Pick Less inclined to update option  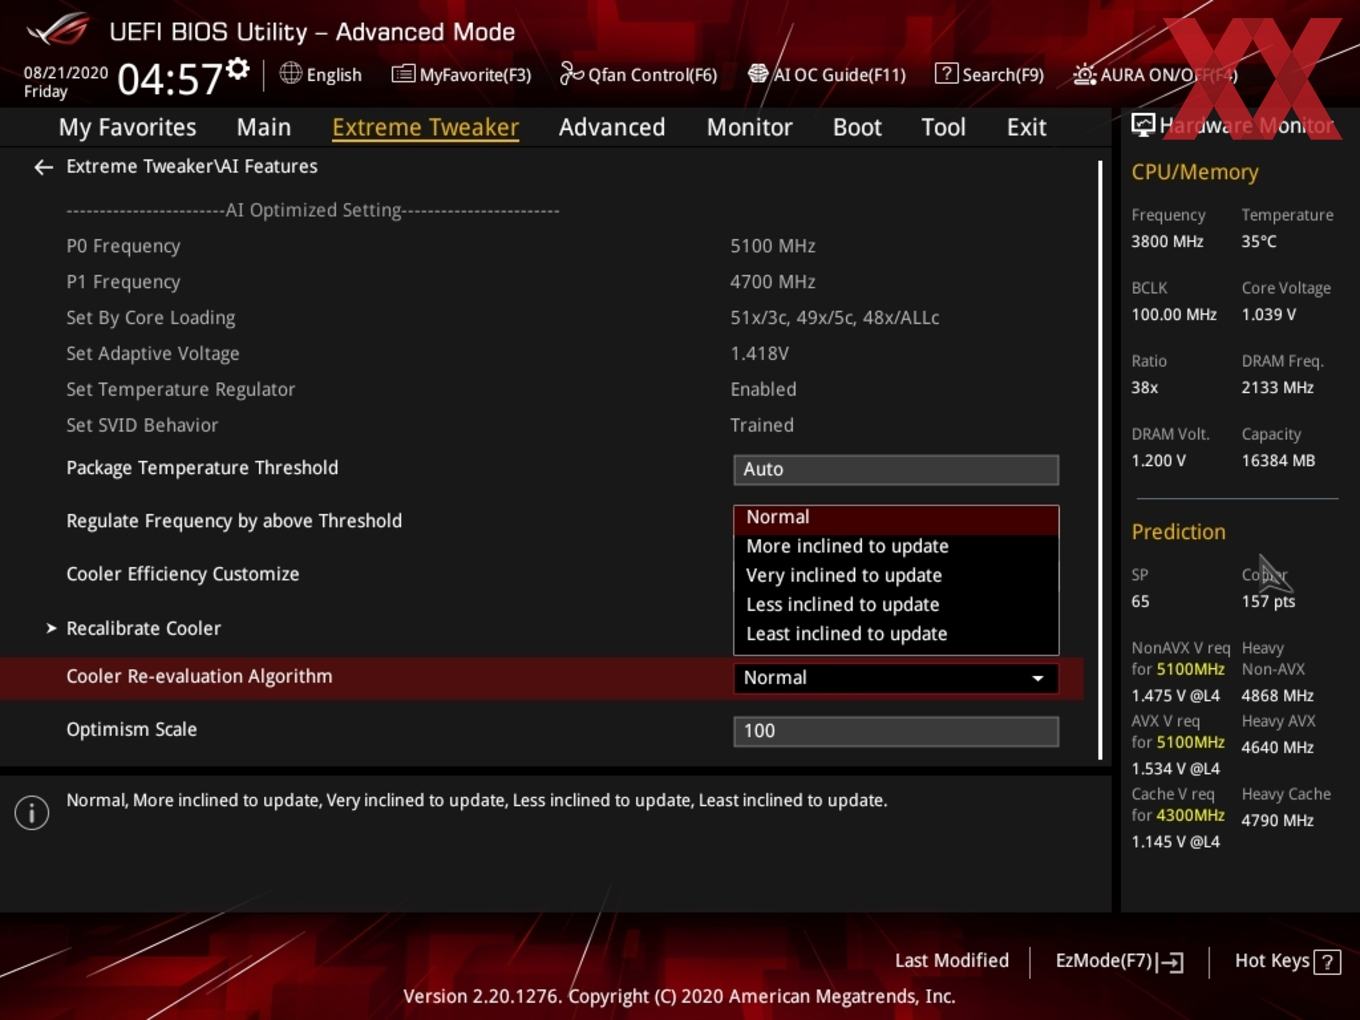[x=896, y=605]
